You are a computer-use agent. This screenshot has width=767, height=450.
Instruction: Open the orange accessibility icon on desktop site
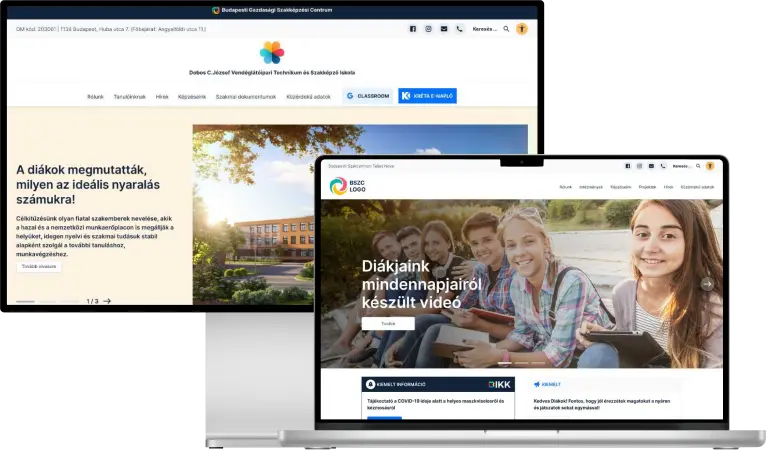[x=521, y=30]
